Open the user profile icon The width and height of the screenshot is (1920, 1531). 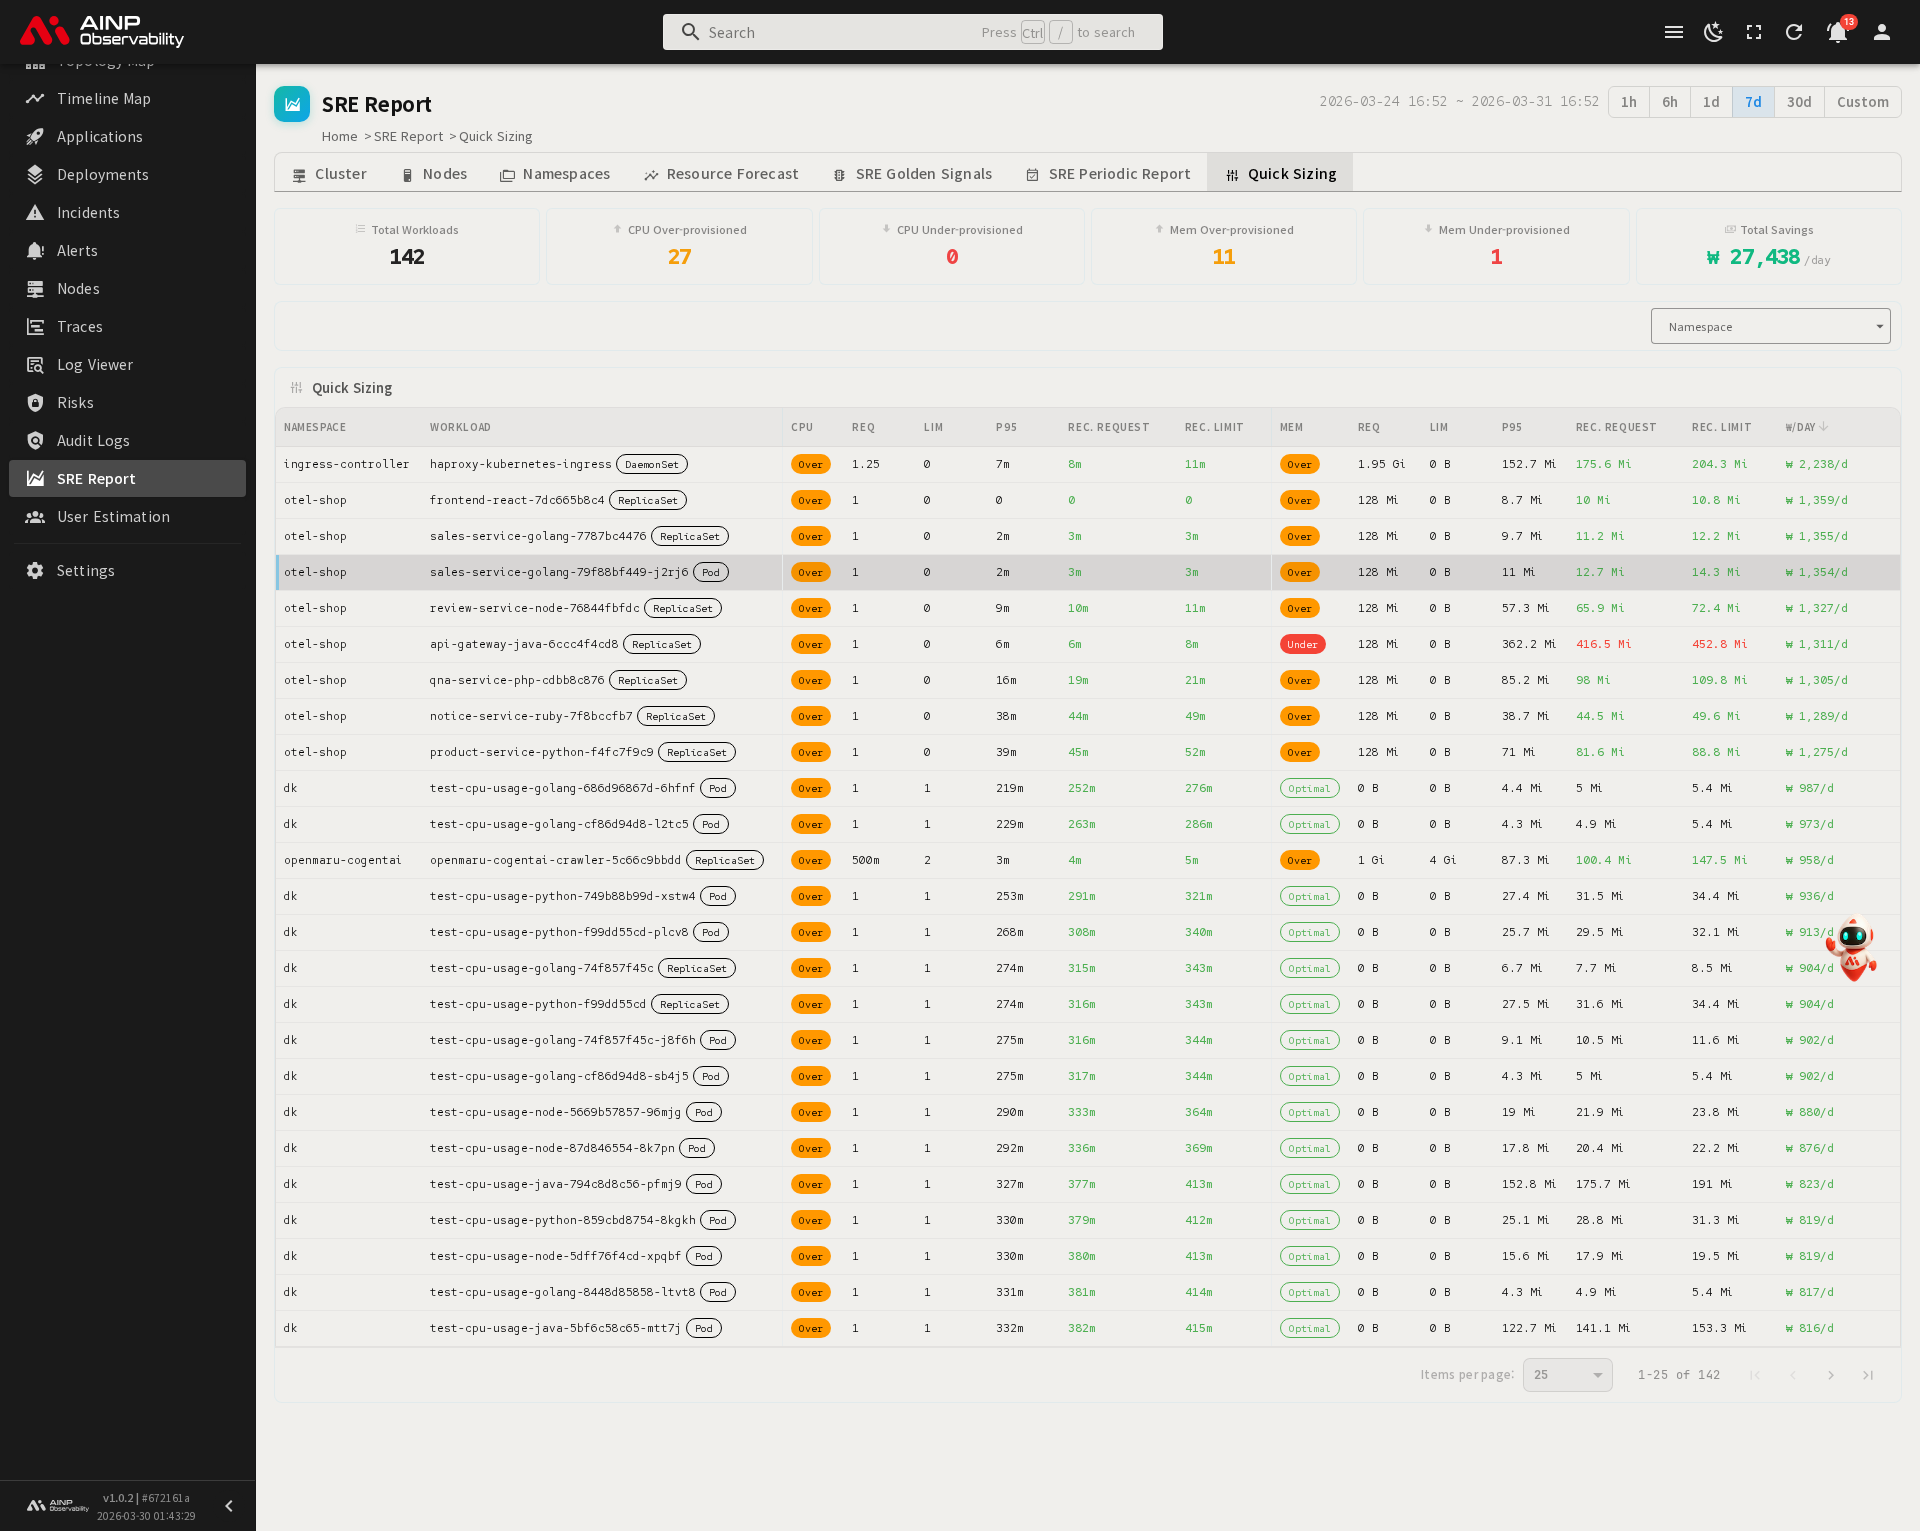click(x=1881, y=32)
